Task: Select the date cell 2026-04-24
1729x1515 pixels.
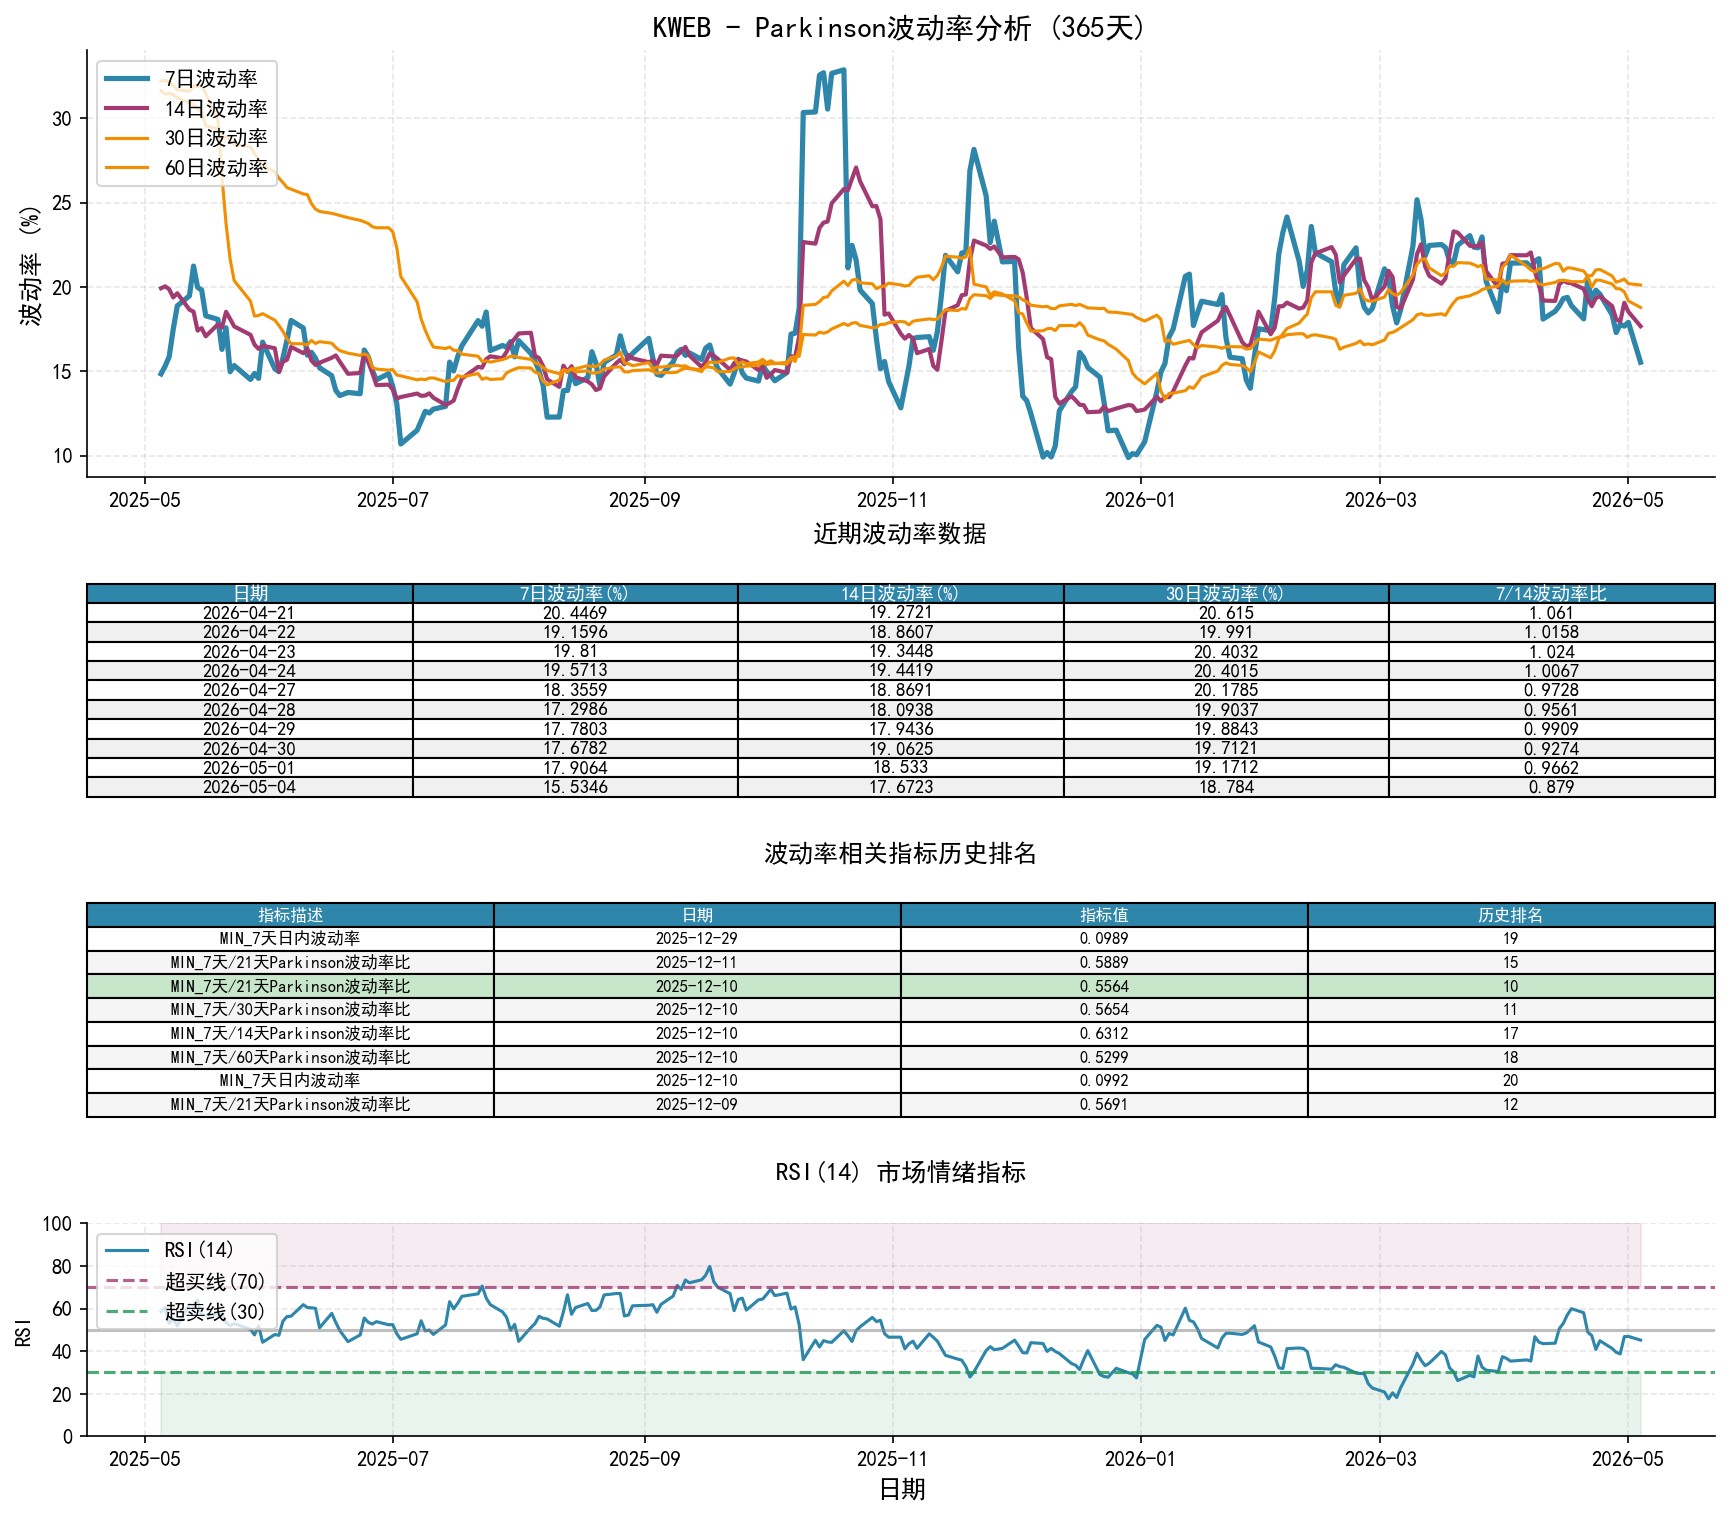Action: point(249,671)
